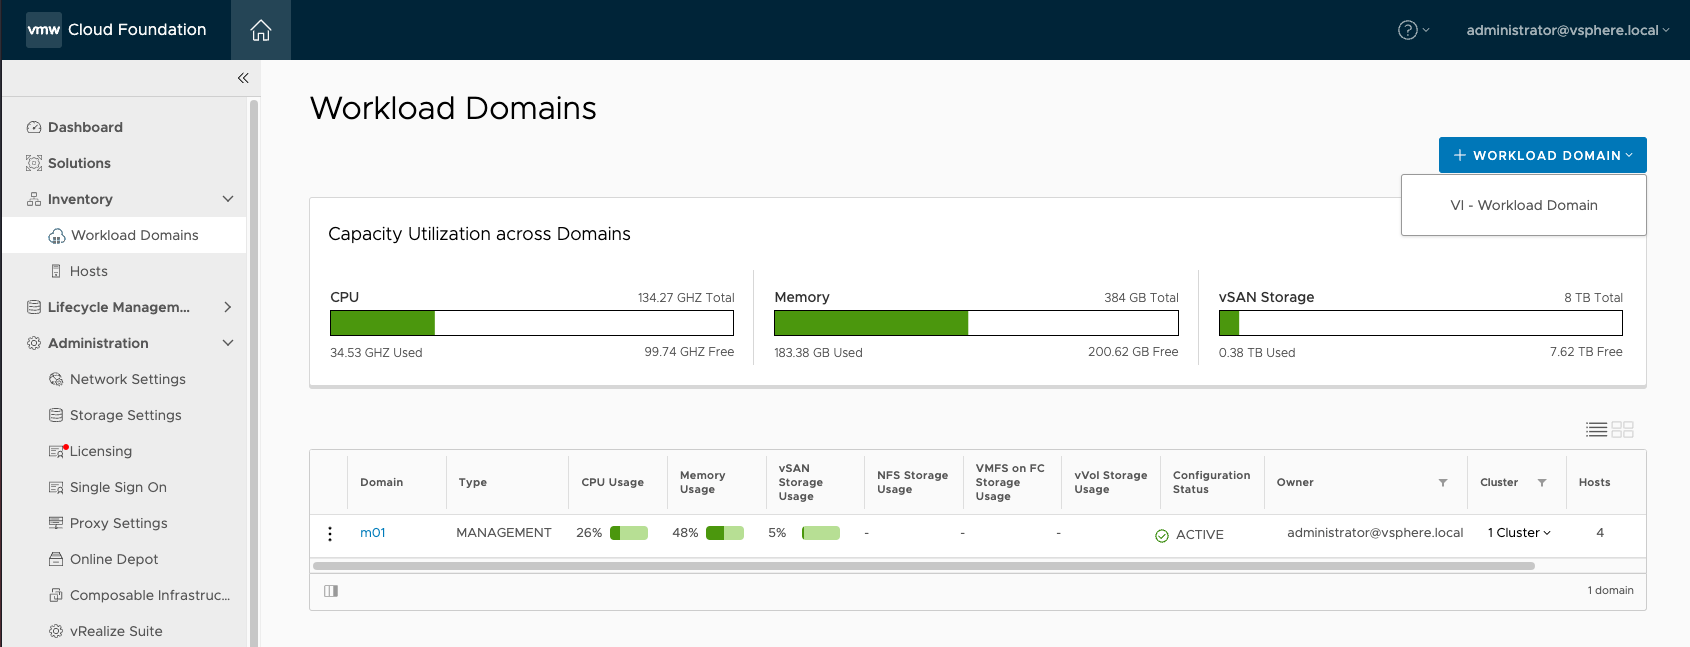Click the sidebar vertical scrollbar
The image size is (1690, 647).
click(254, 373)
